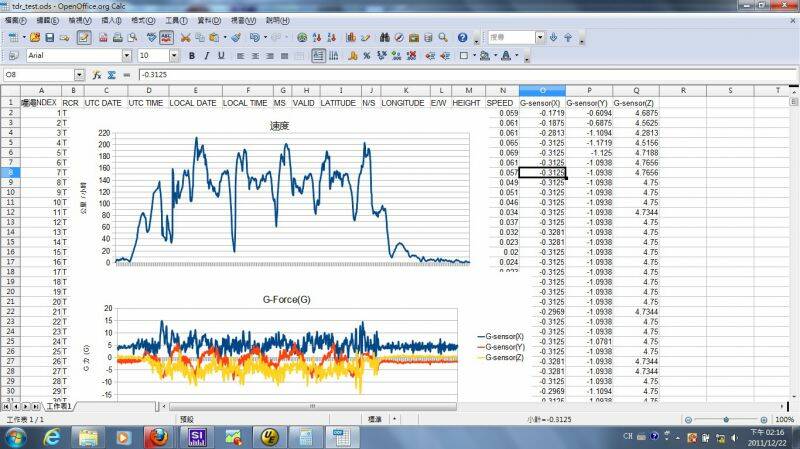Expand the Paste options arrow
The height and width of the screenshot is (449, 800).
click(224, 38)
